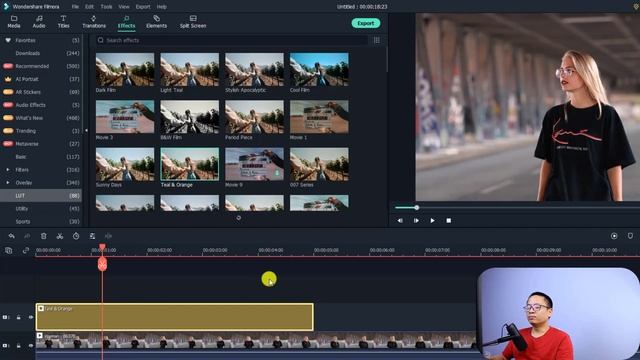This screenshot has height=360, width=640.
Task: Click the Undo icon in timeline toolbar
Action: [11, 236]
